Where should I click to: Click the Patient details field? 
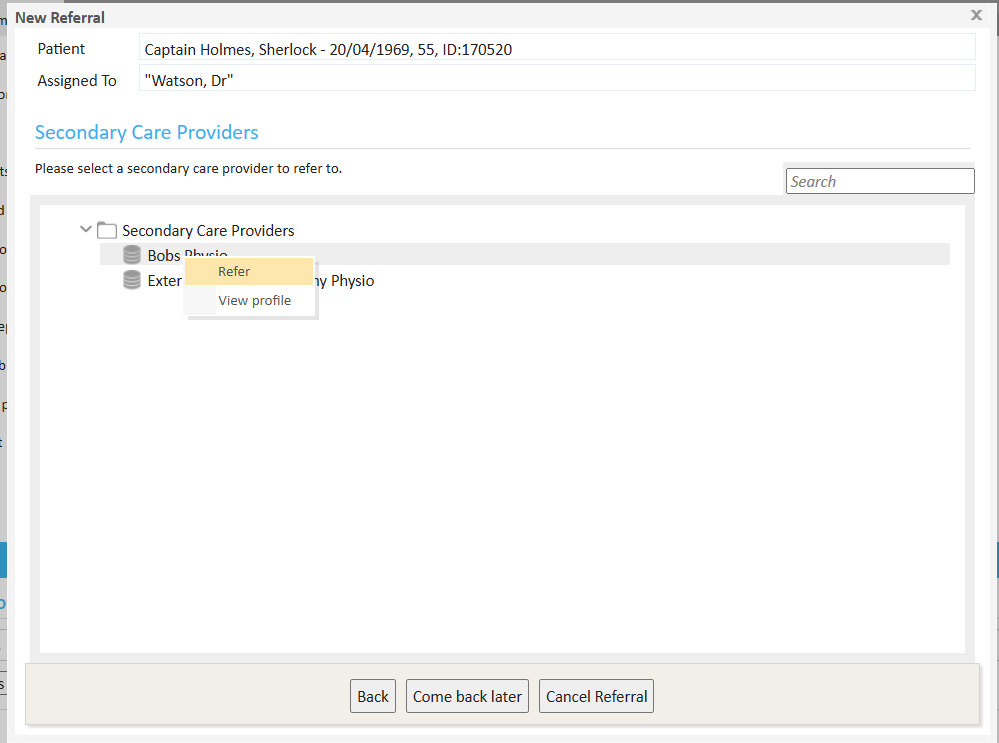tap(556, 49)
